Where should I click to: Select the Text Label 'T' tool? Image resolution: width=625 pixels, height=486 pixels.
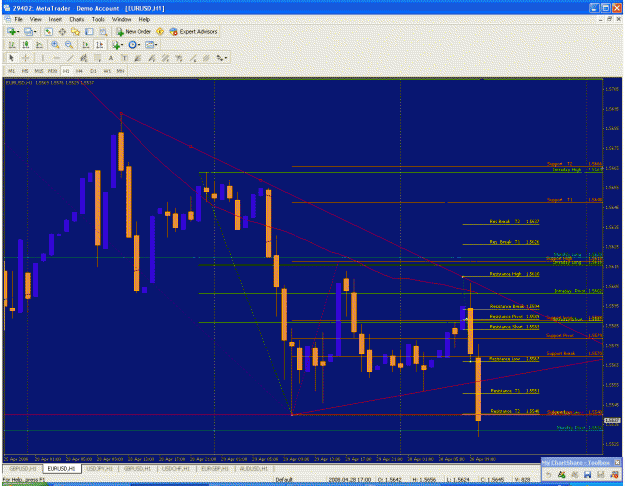coord(124,58)
